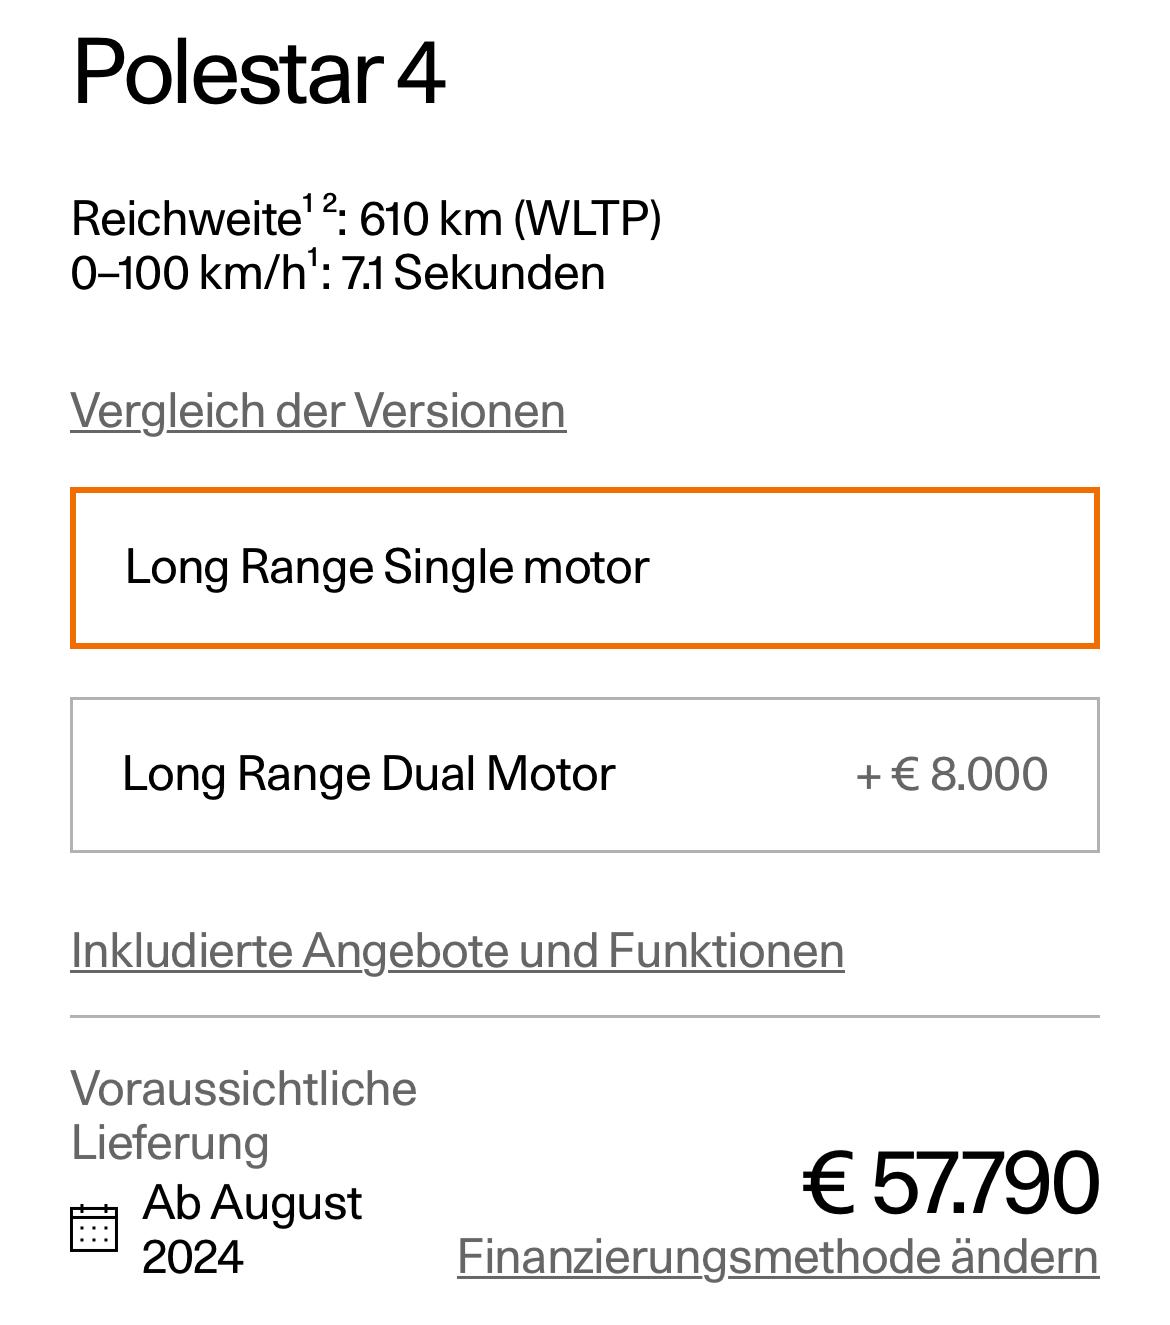The image size is (1170, 1325).
Task: Click the word Reichweite
Action: 186,219
